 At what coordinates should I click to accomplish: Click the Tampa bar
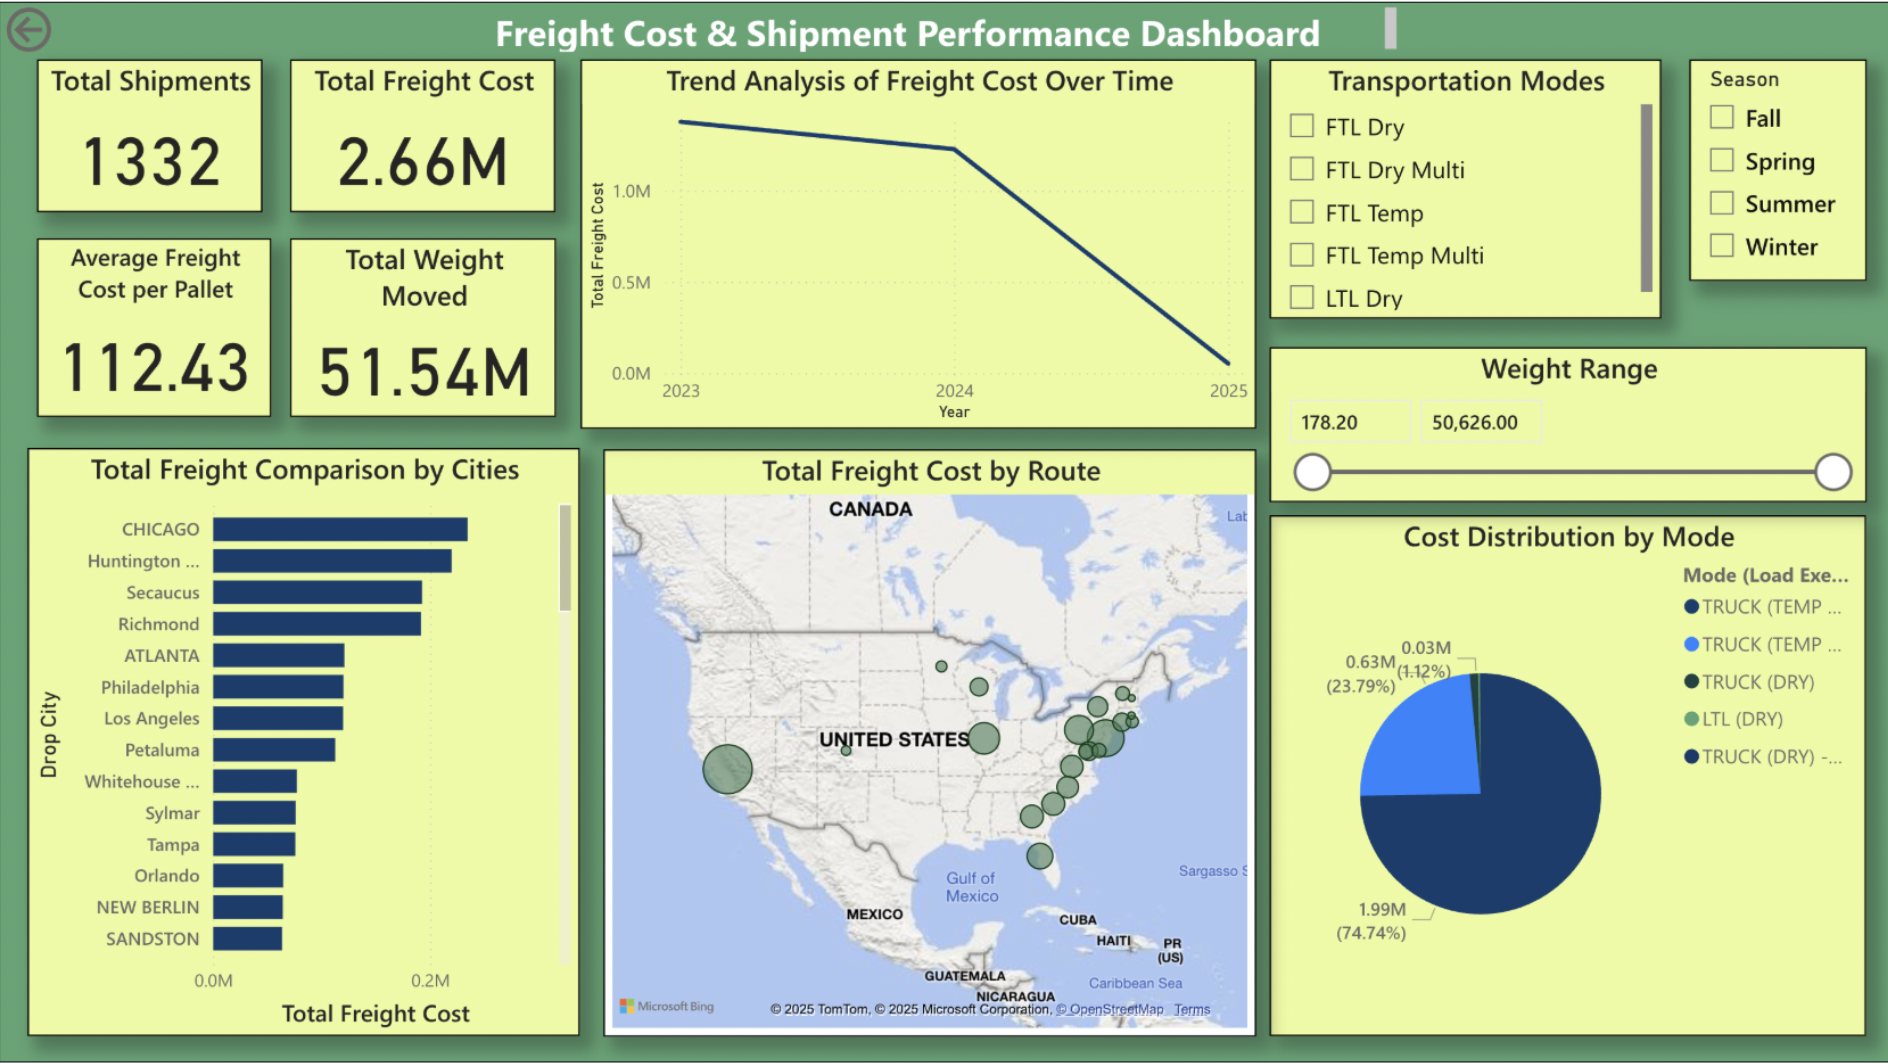point(254,845)
